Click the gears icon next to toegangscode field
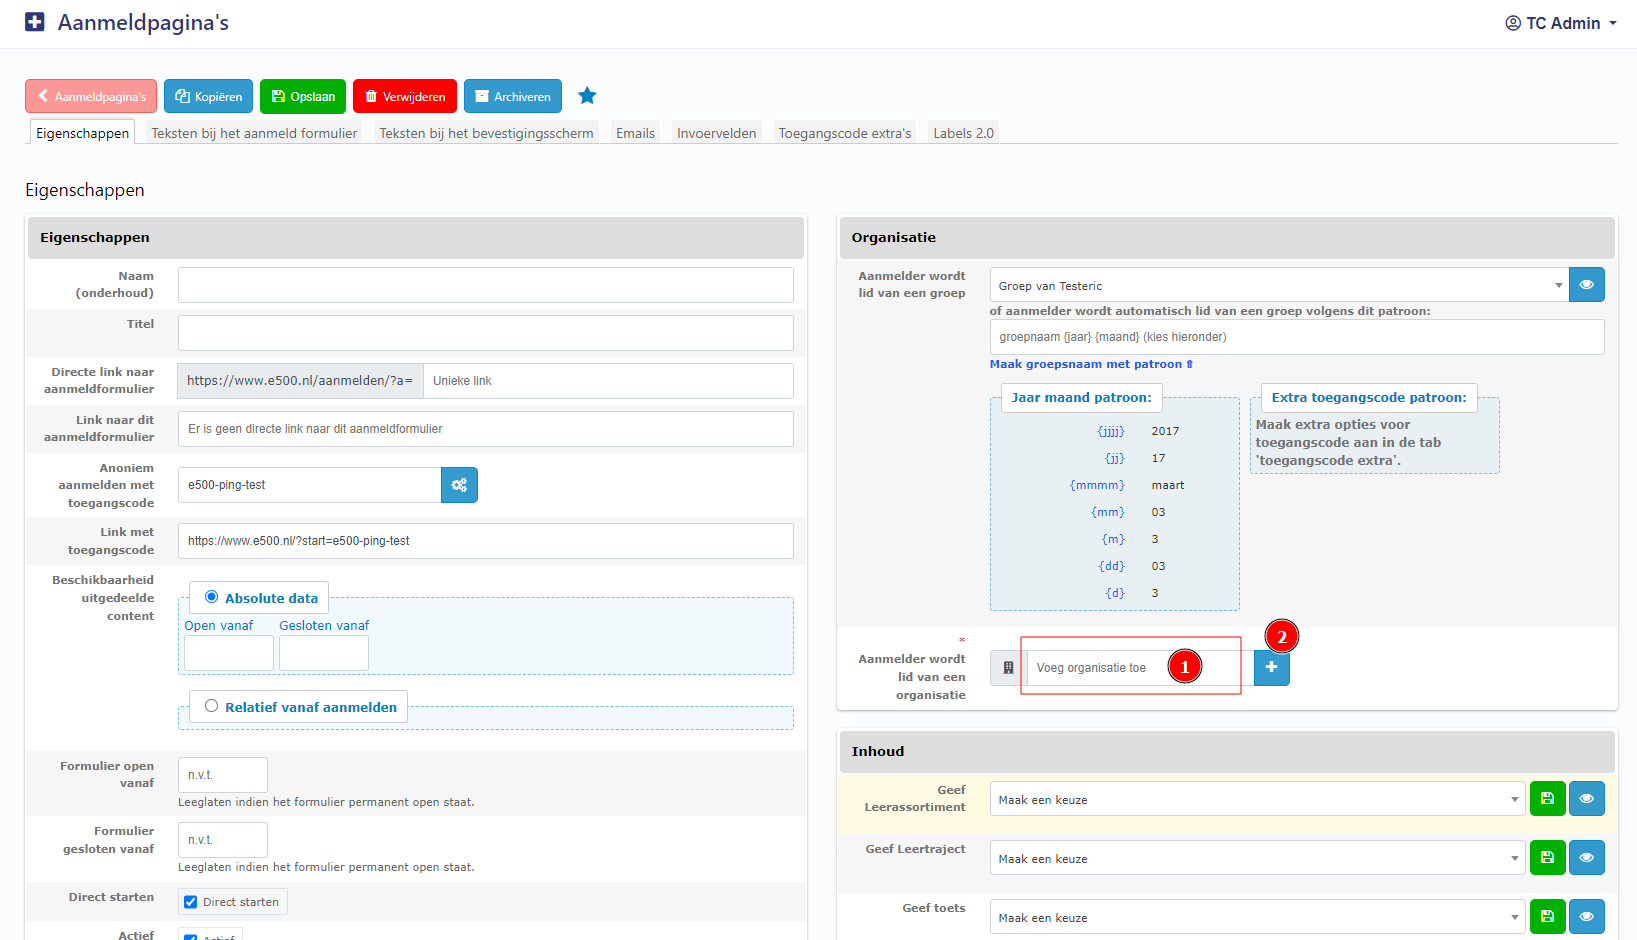Image resolution: width=1637 pixels, height=940 pixels. tap(459, 485)
